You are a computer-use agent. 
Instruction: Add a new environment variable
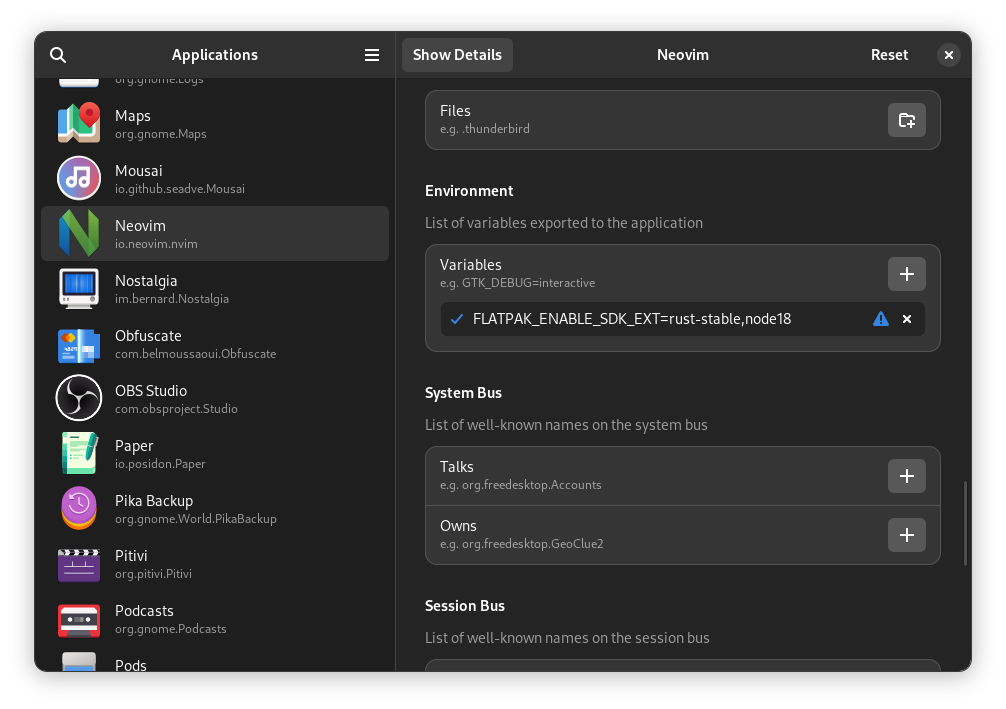tap(906, 273)
